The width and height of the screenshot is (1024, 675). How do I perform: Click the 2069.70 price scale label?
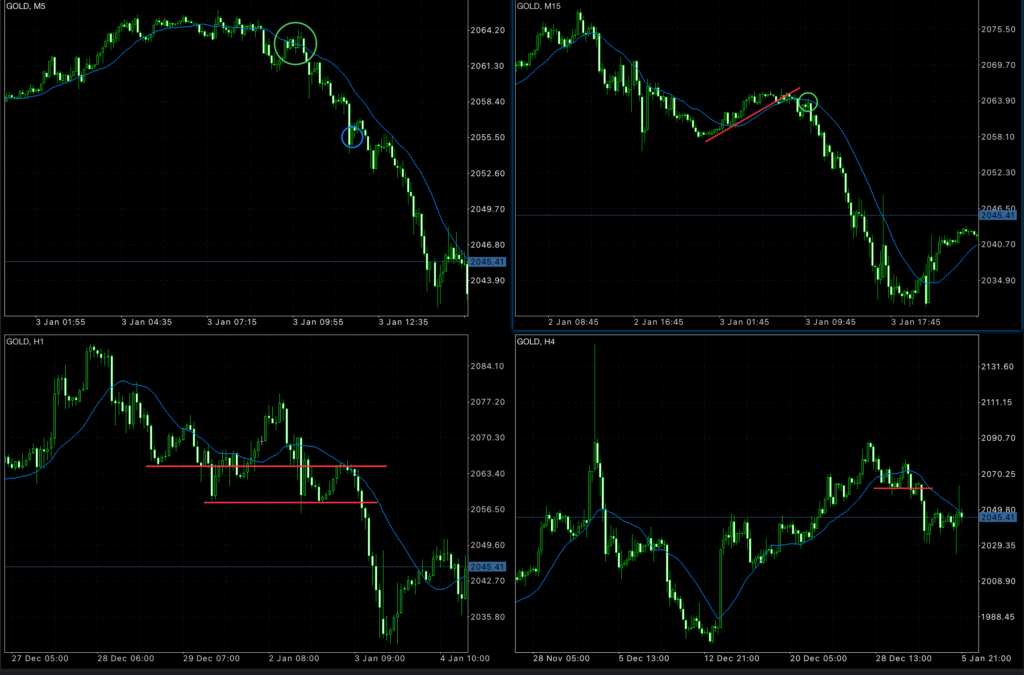(x=998, y=65)
